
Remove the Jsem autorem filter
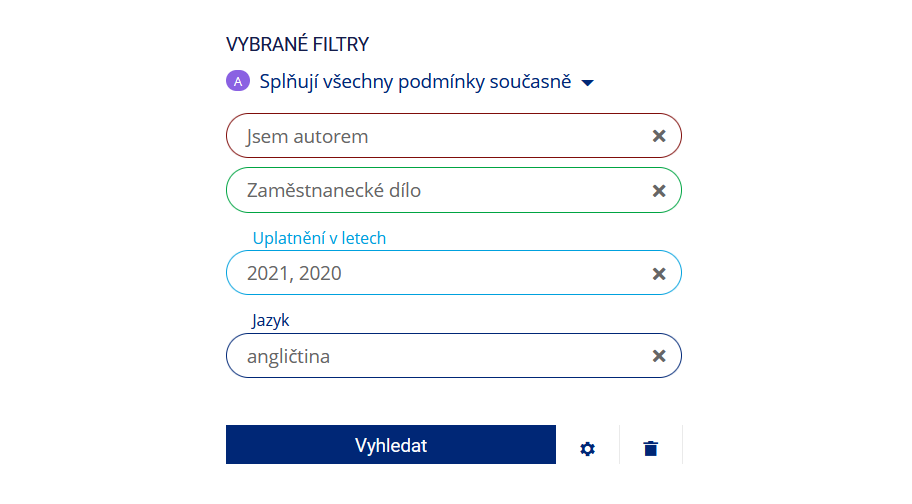click(x=659, y=136)
